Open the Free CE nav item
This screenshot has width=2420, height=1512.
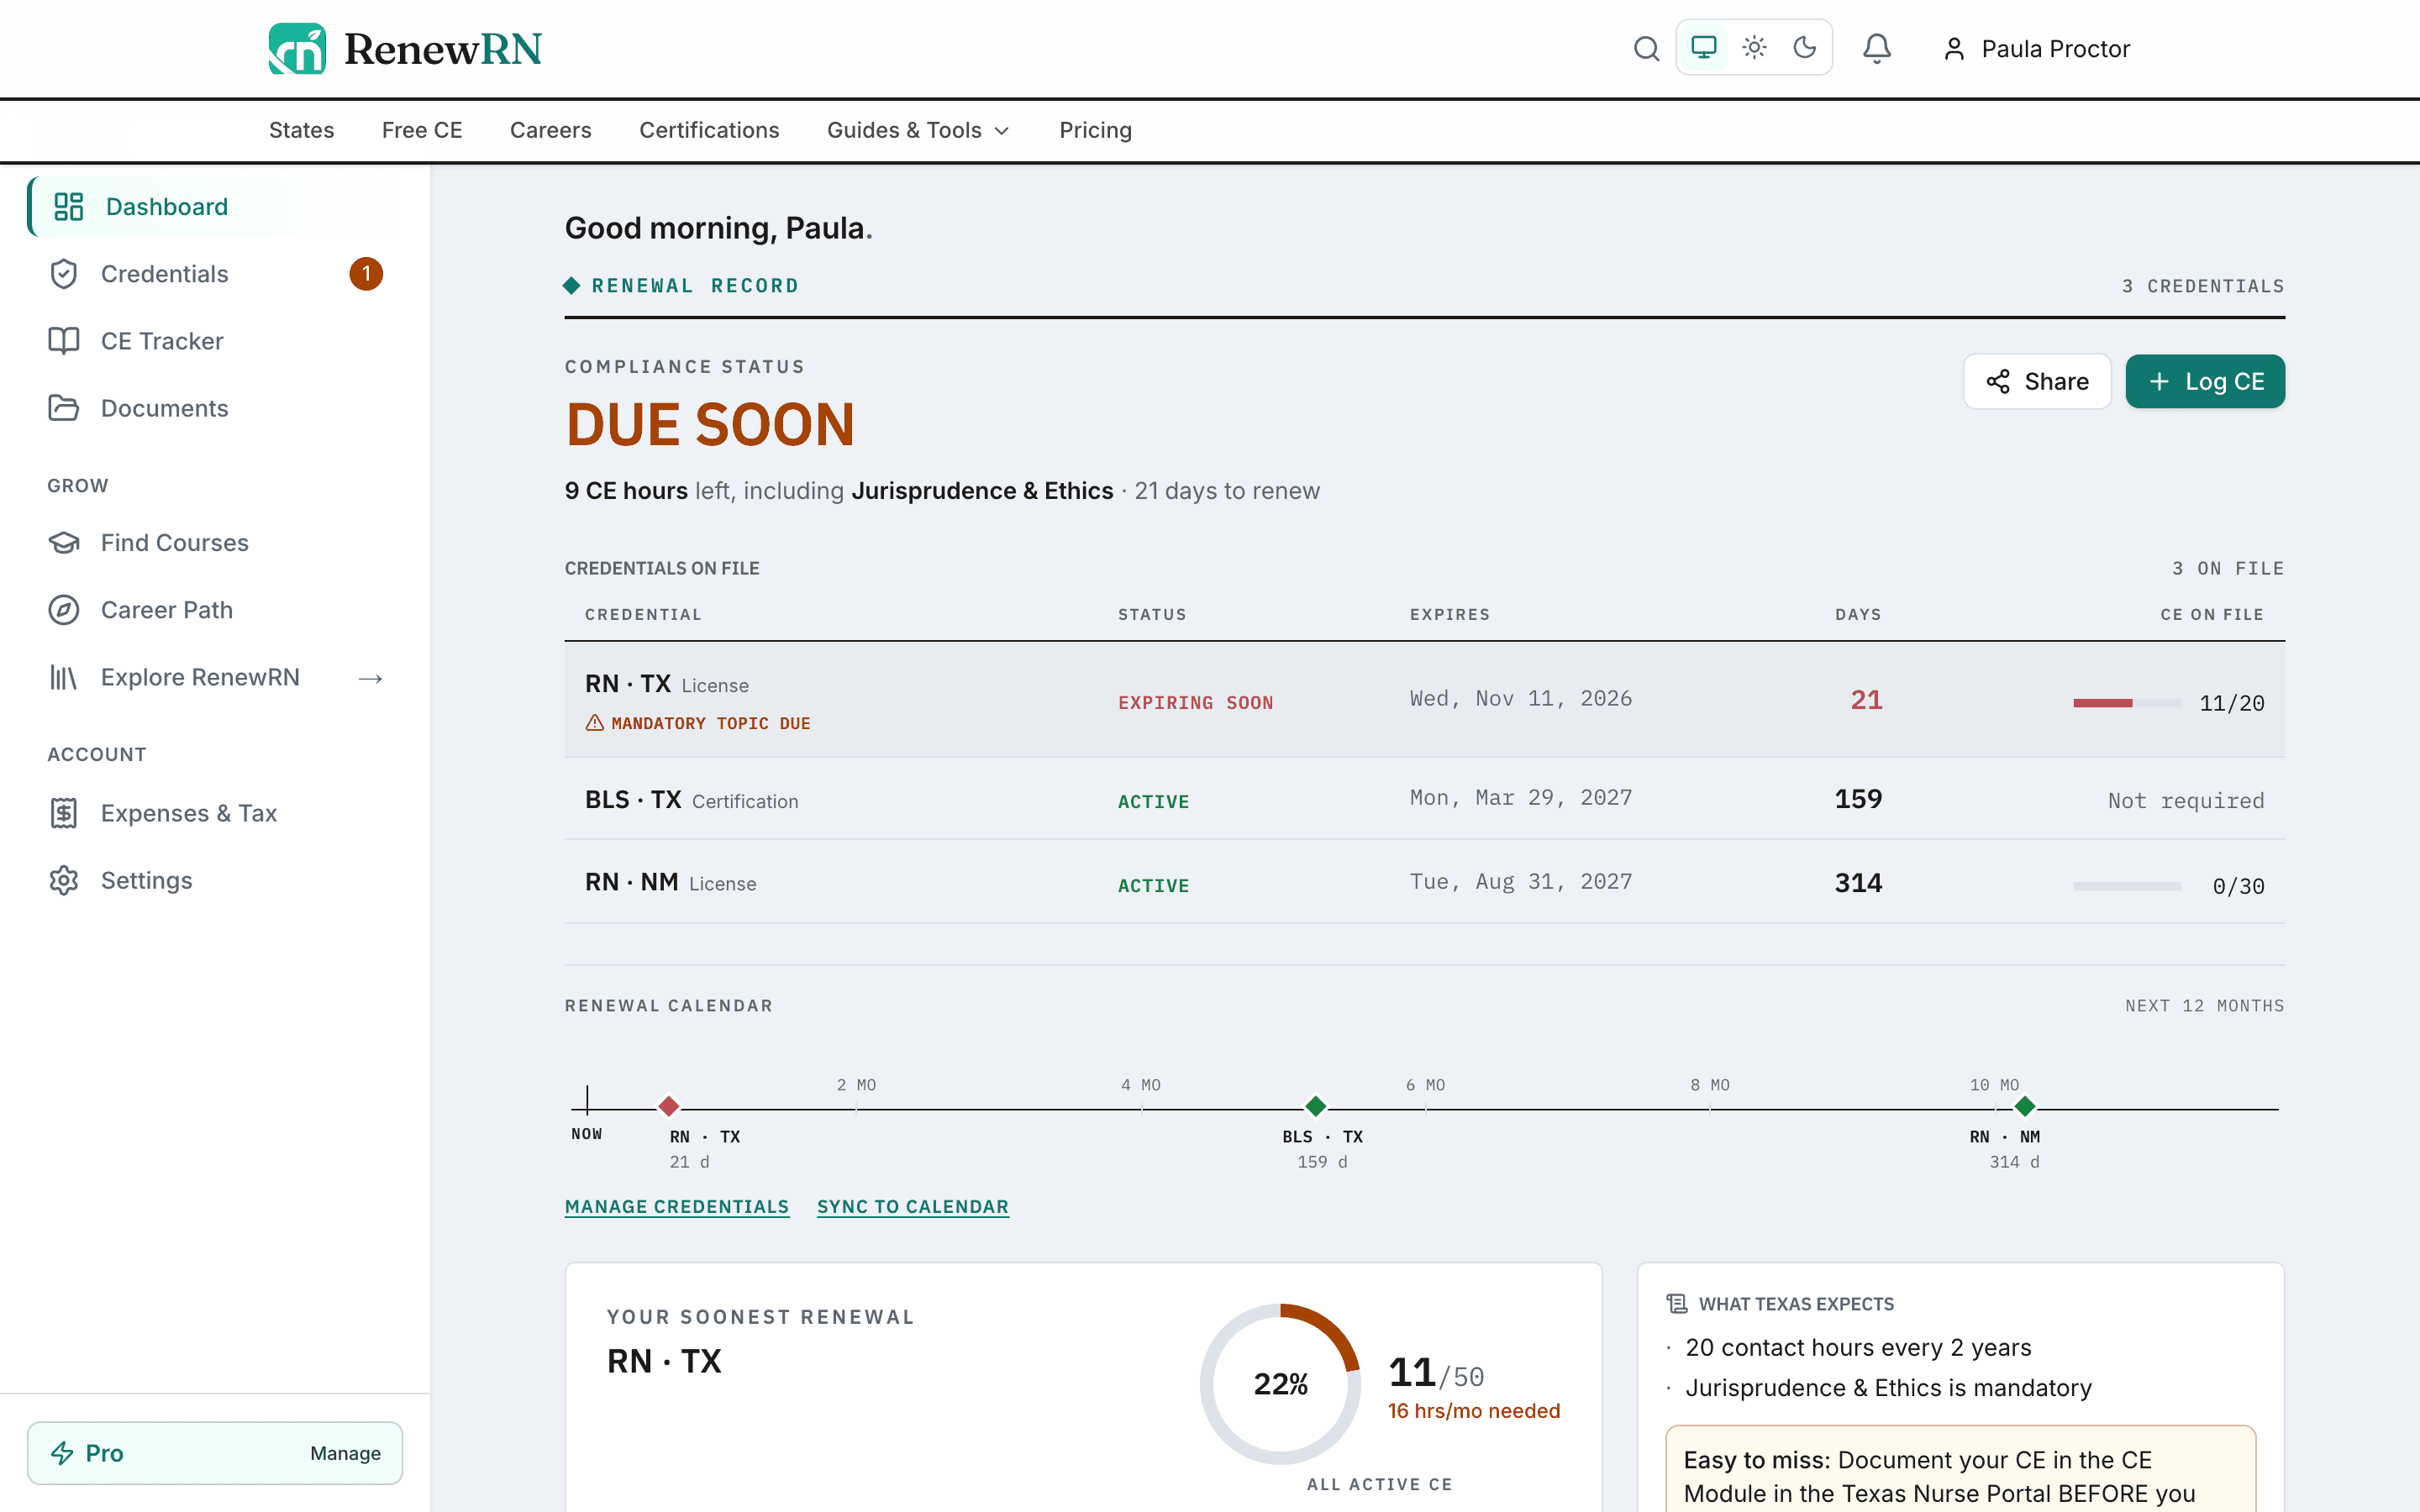tap(422, 130)
